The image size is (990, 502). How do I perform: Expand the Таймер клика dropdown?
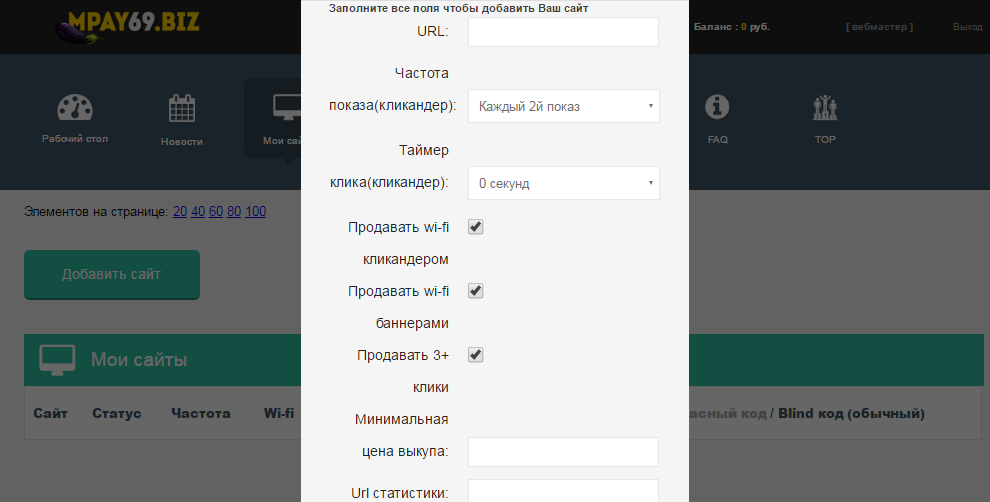[563, 184]
